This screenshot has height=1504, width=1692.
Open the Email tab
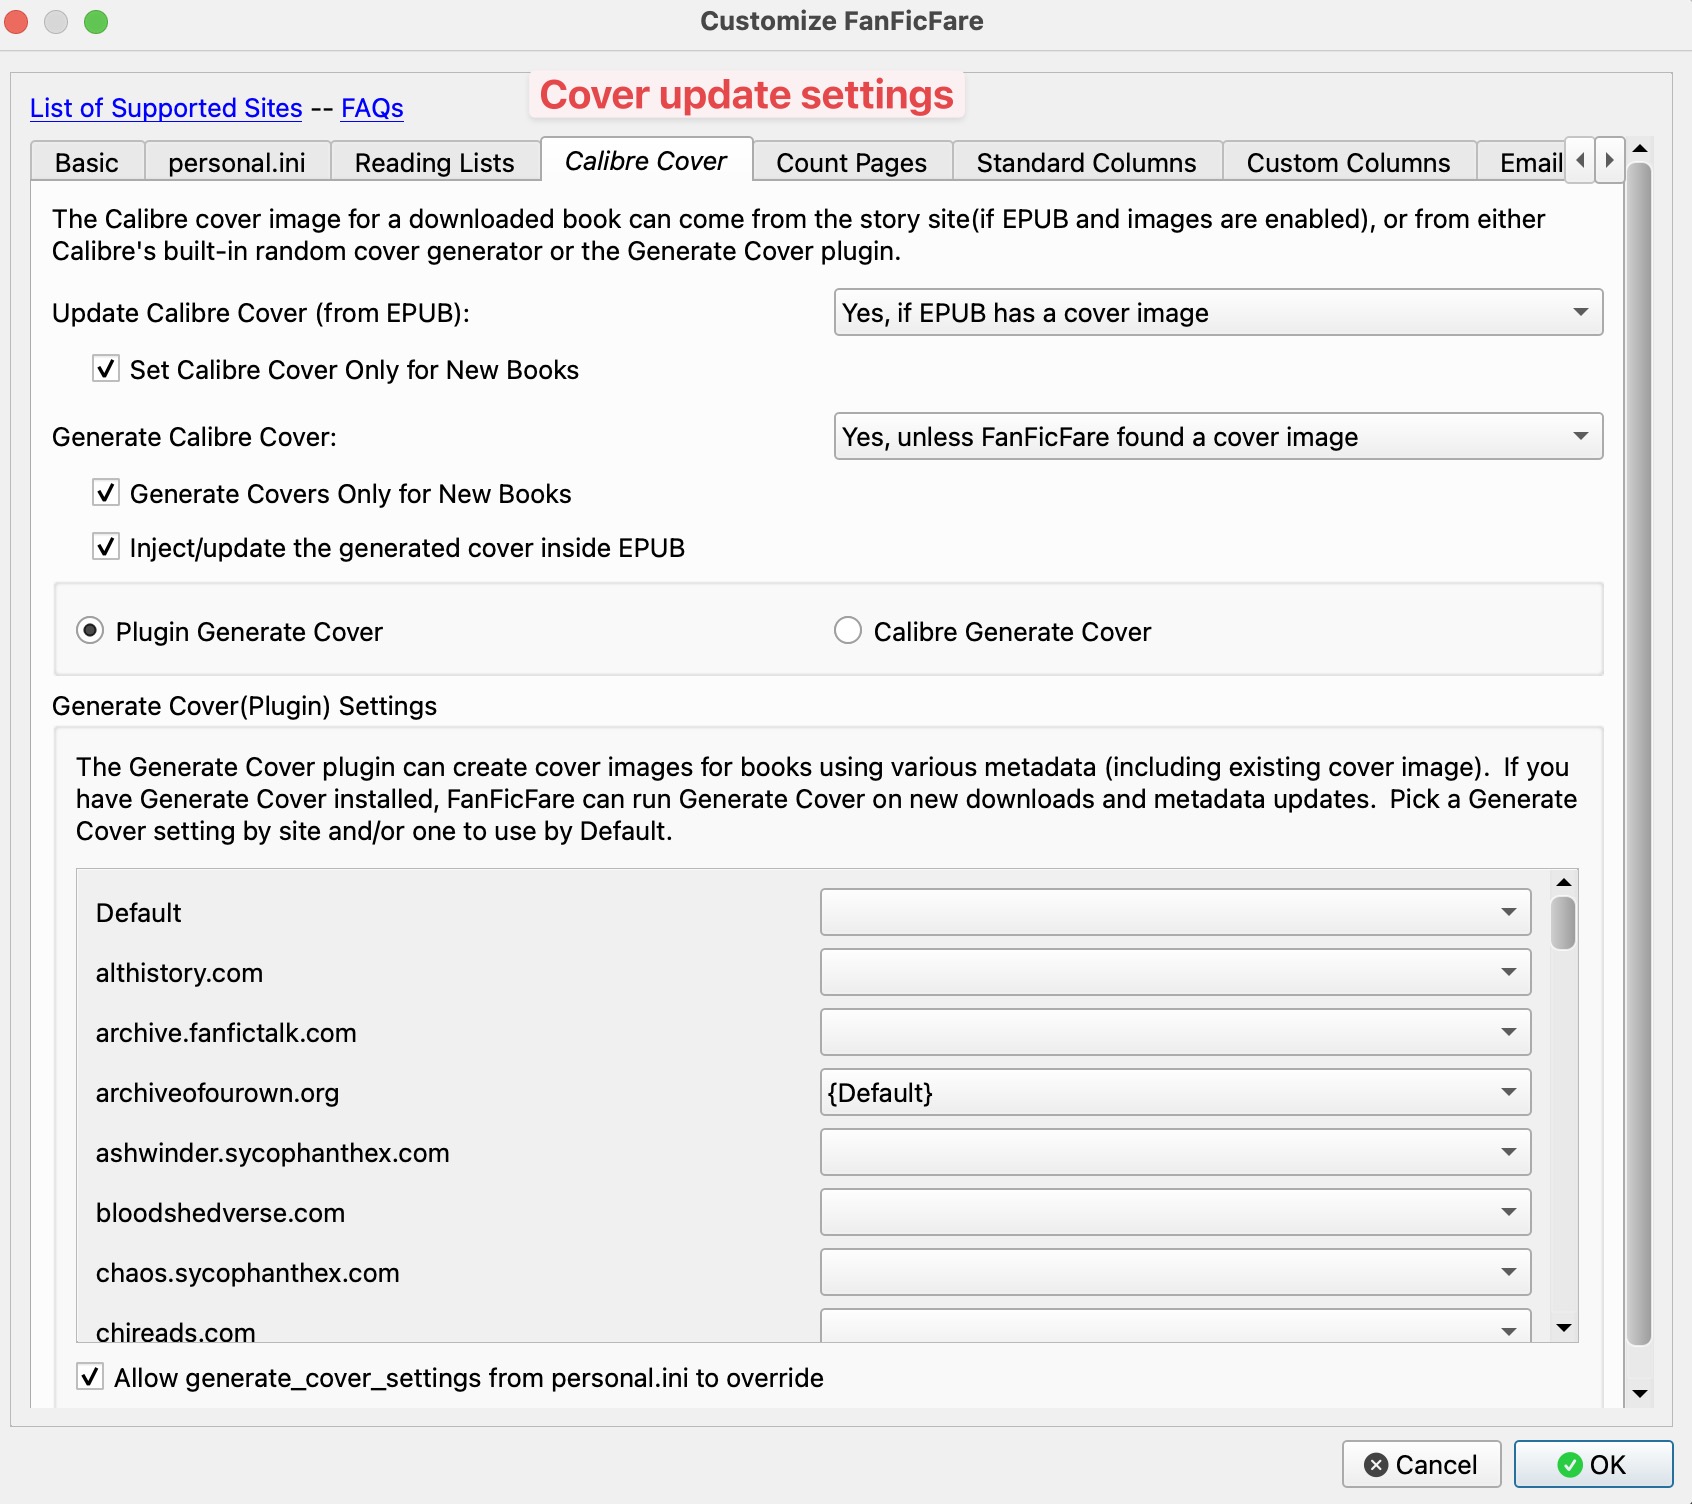(x=1522, y=162)
